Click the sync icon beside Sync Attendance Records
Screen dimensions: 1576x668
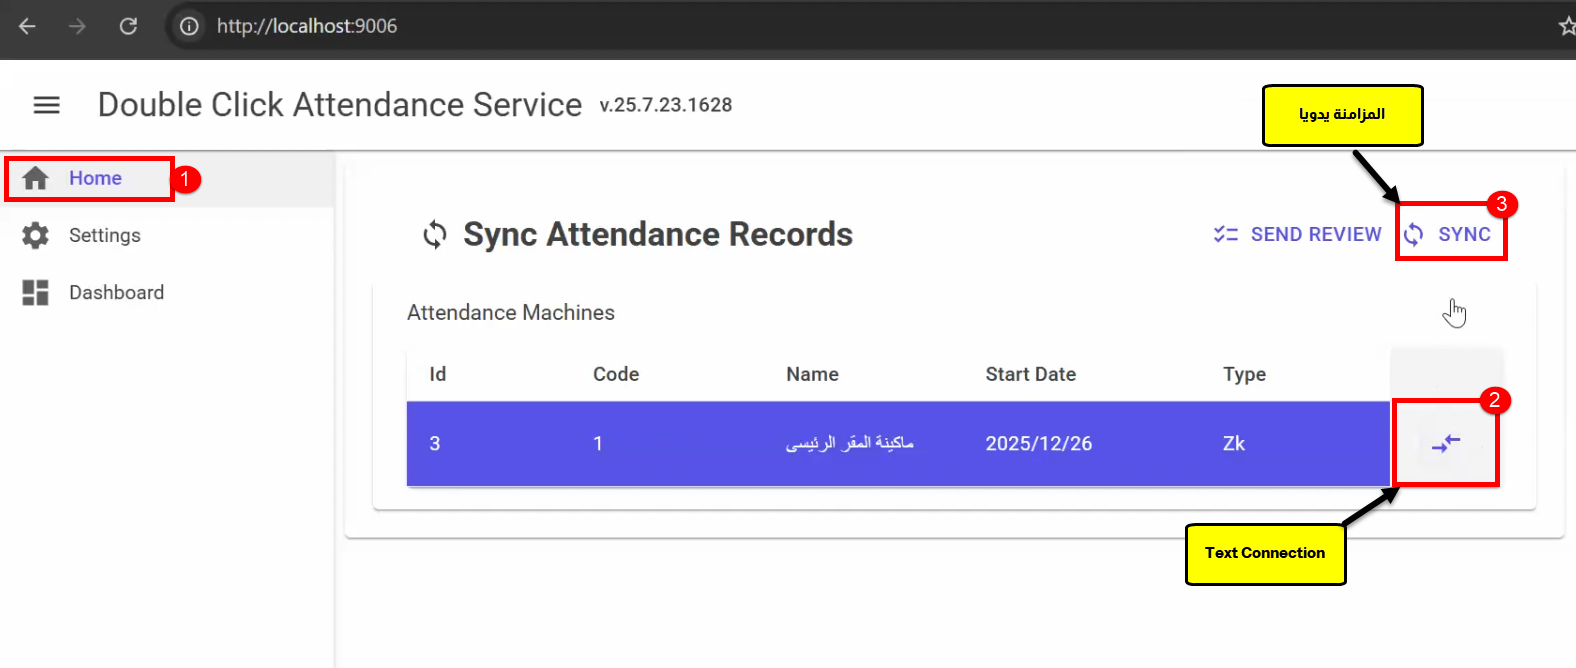434,235
